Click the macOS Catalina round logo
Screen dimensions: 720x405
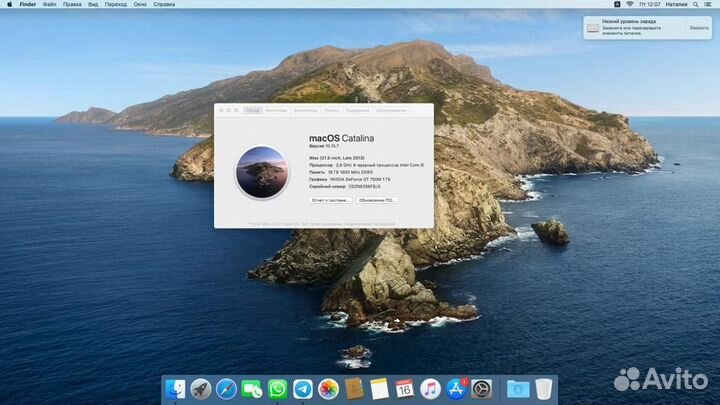click(262, 172)
